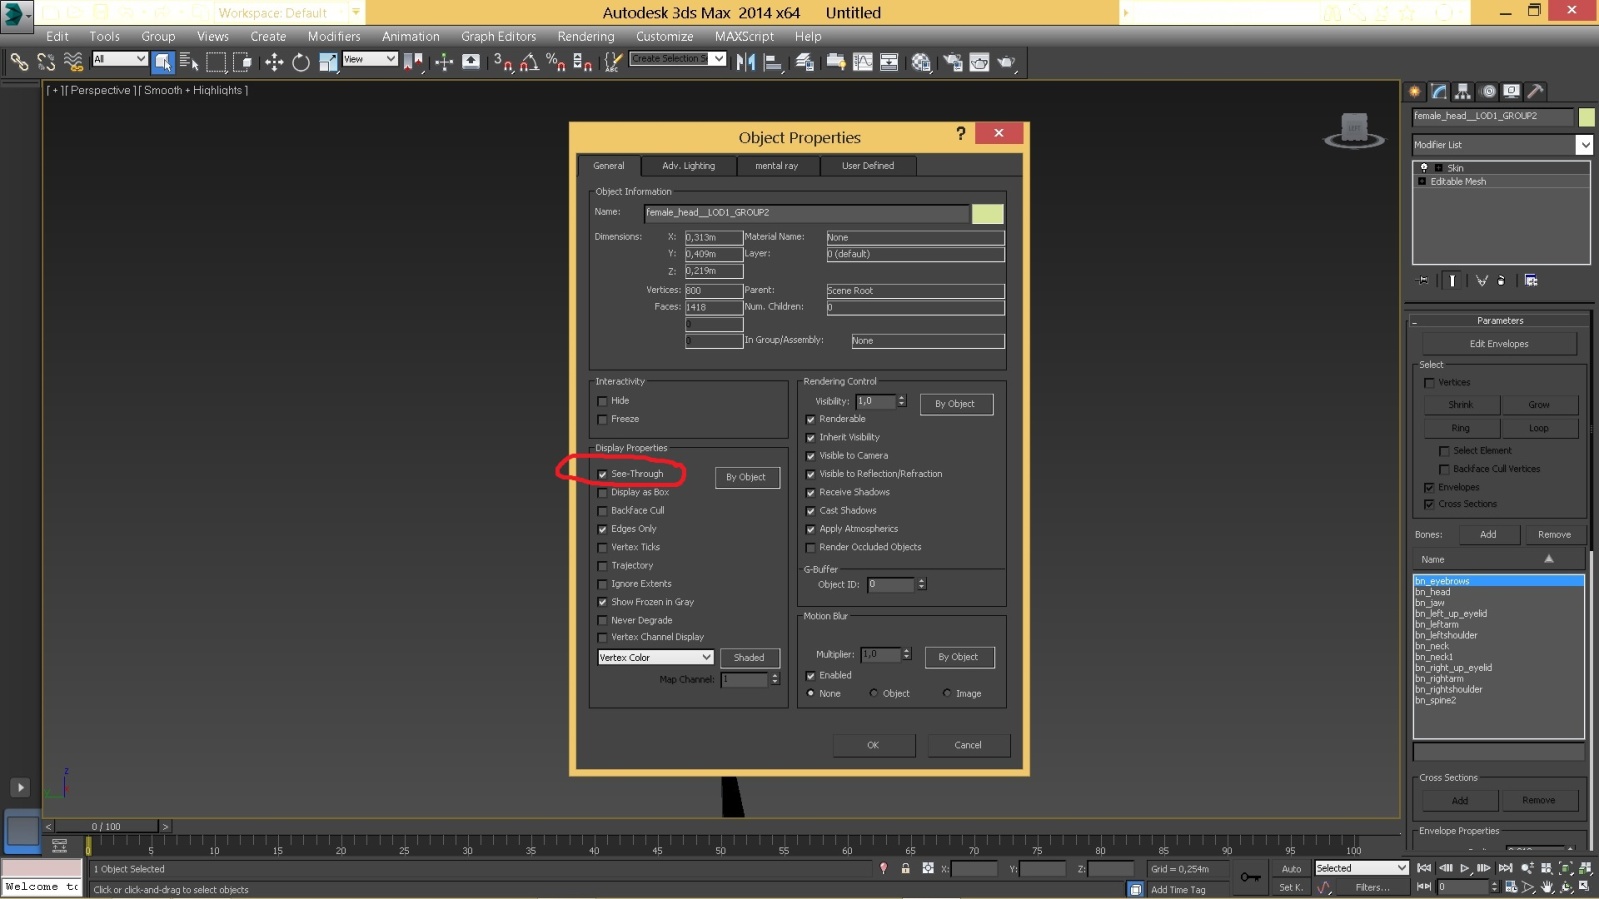
Task: Select the Object motion blur radio button
Action: coord(874,693)
